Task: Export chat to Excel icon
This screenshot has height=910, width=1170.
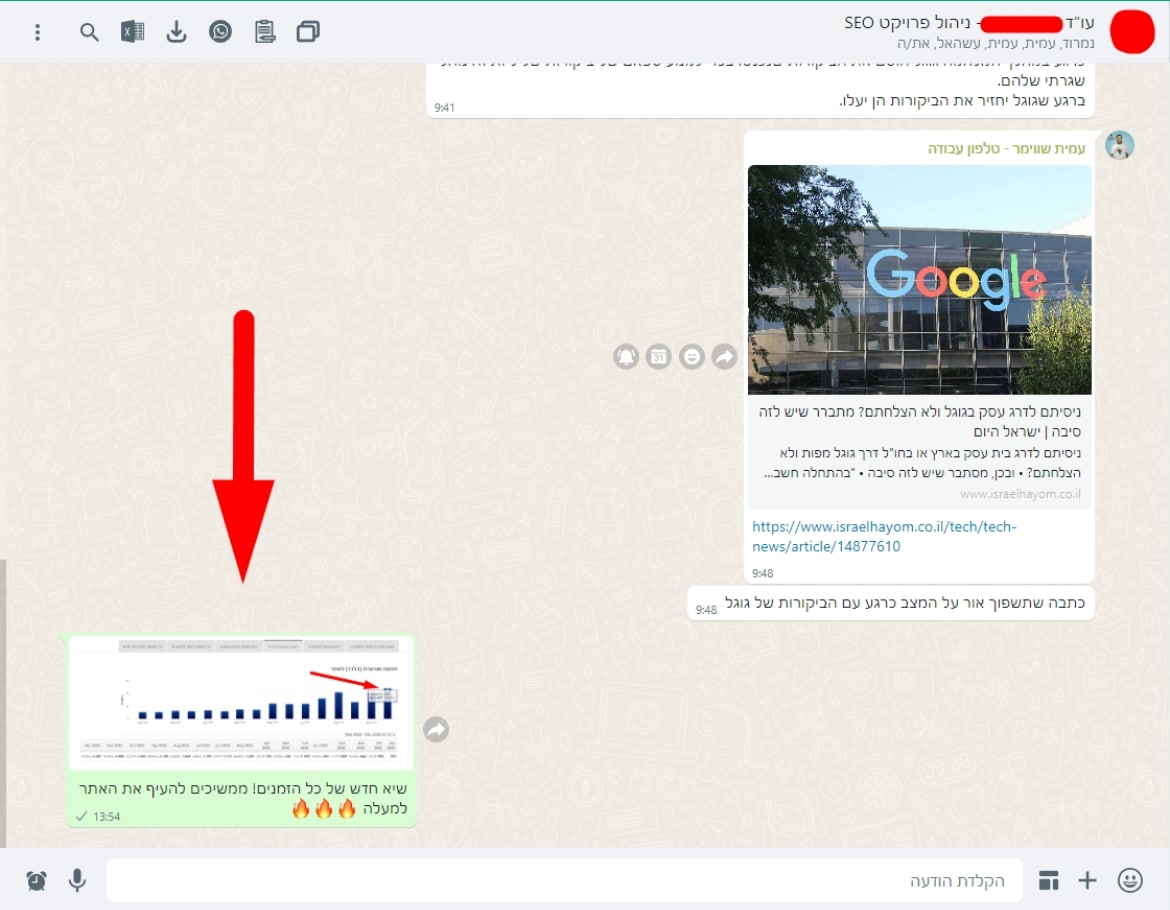Action: [x=133, y=31]
